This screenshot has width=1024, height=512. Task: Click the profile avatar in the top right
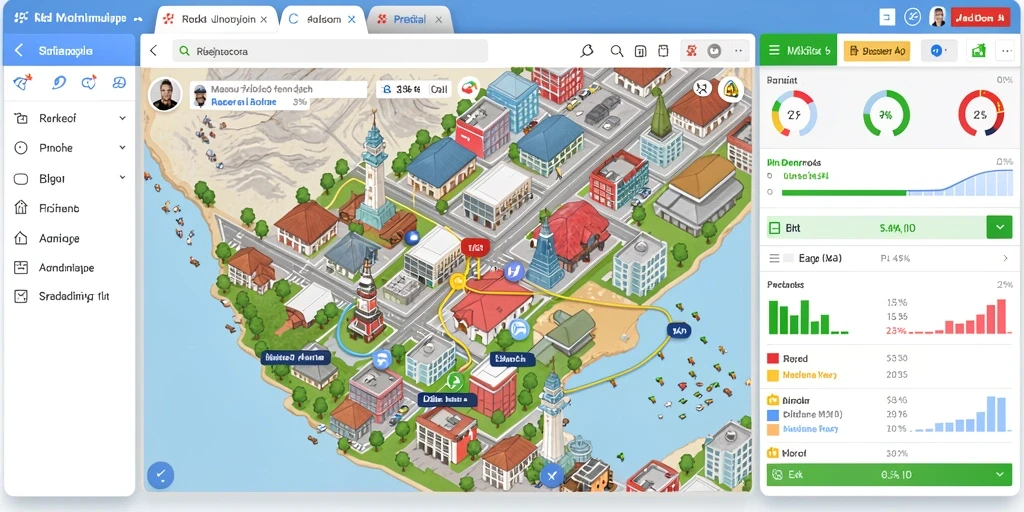click(938, 18)
